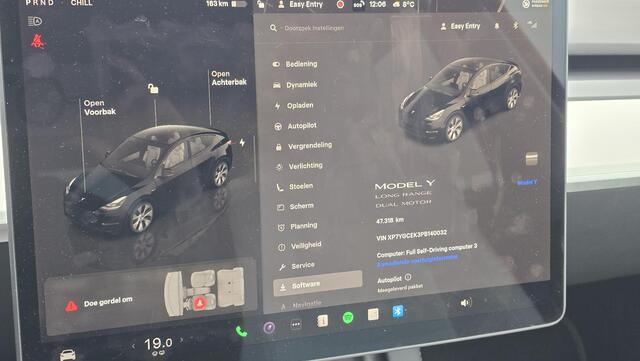Open the Opladen charging menu
This screenshot has width=640, height=361.
[294, 105]
